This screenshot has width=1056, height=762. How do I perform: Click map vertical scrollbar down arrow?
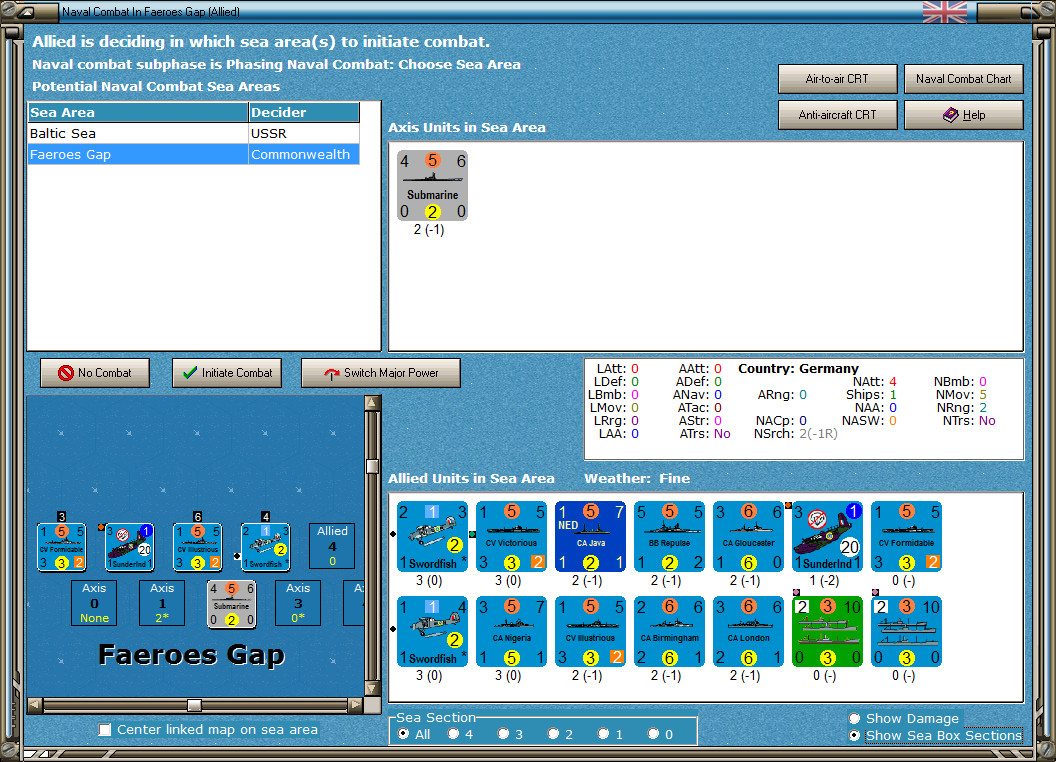pos(372,689)
